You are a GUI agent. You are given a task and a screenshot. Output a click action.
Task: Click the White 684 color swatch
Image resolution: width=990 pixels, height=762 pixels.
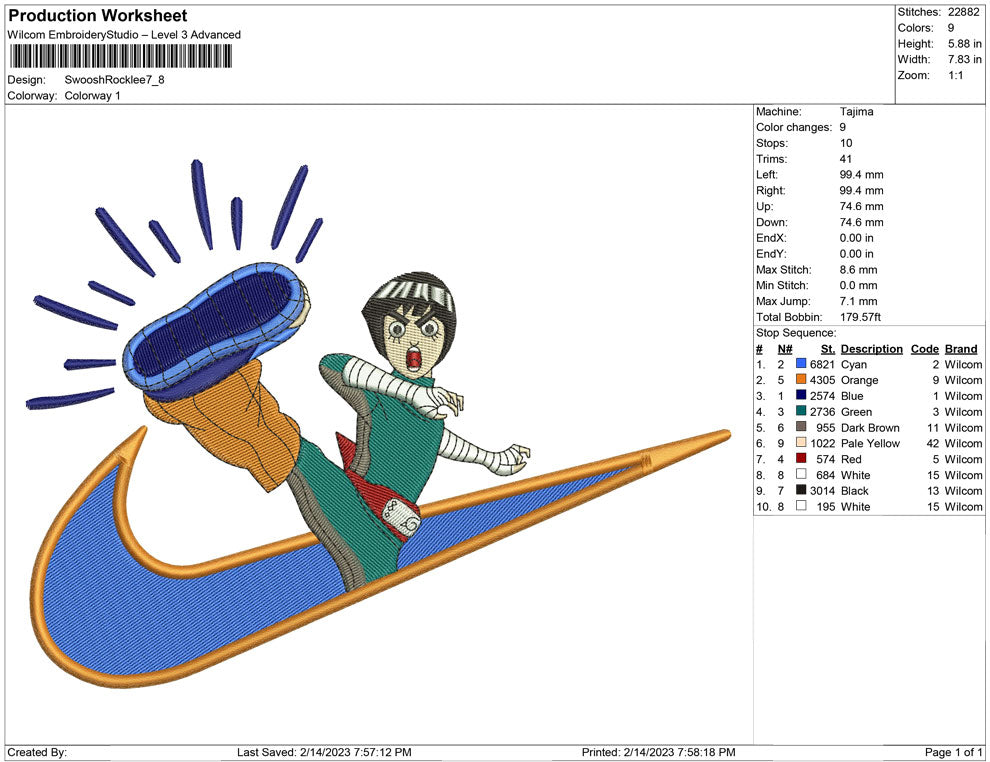pos(801,475)
